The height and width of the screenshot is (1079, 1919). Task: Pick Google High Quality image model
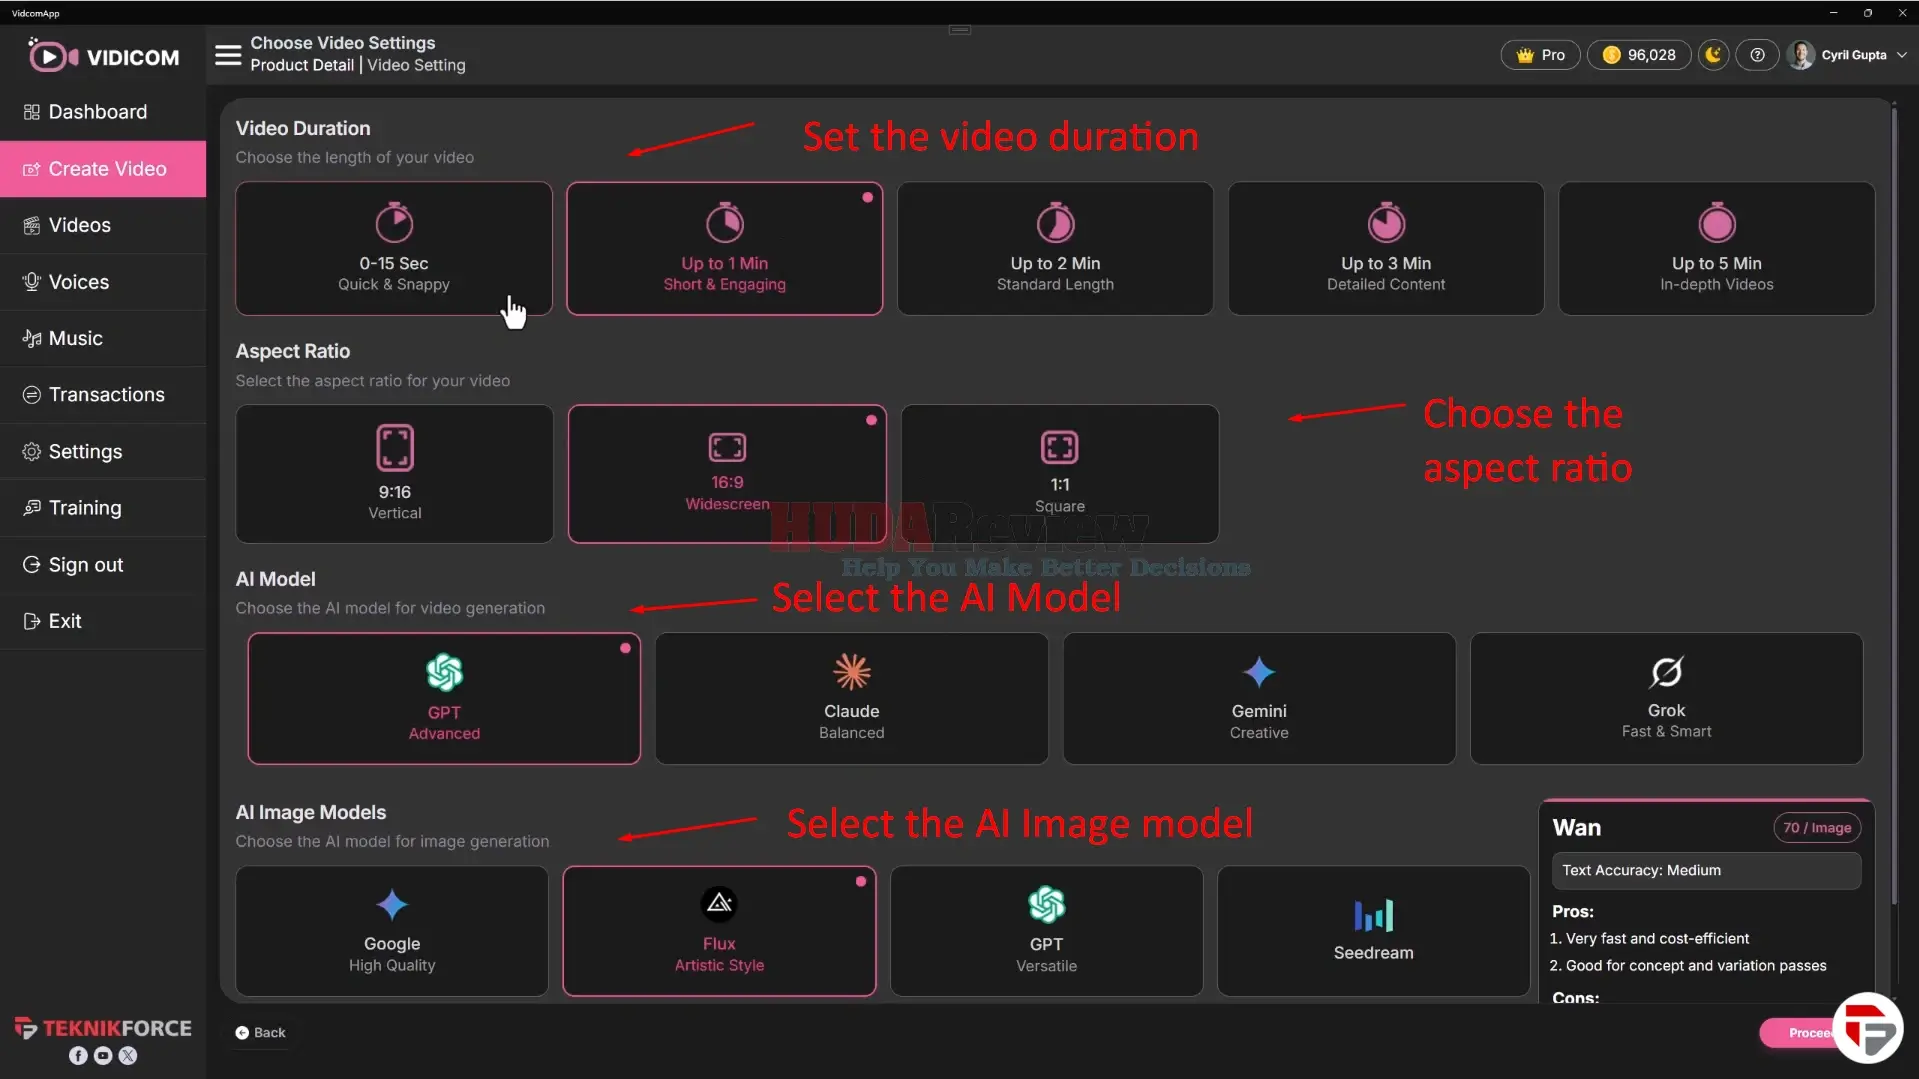pyautogui.click(x=392, y=931)
